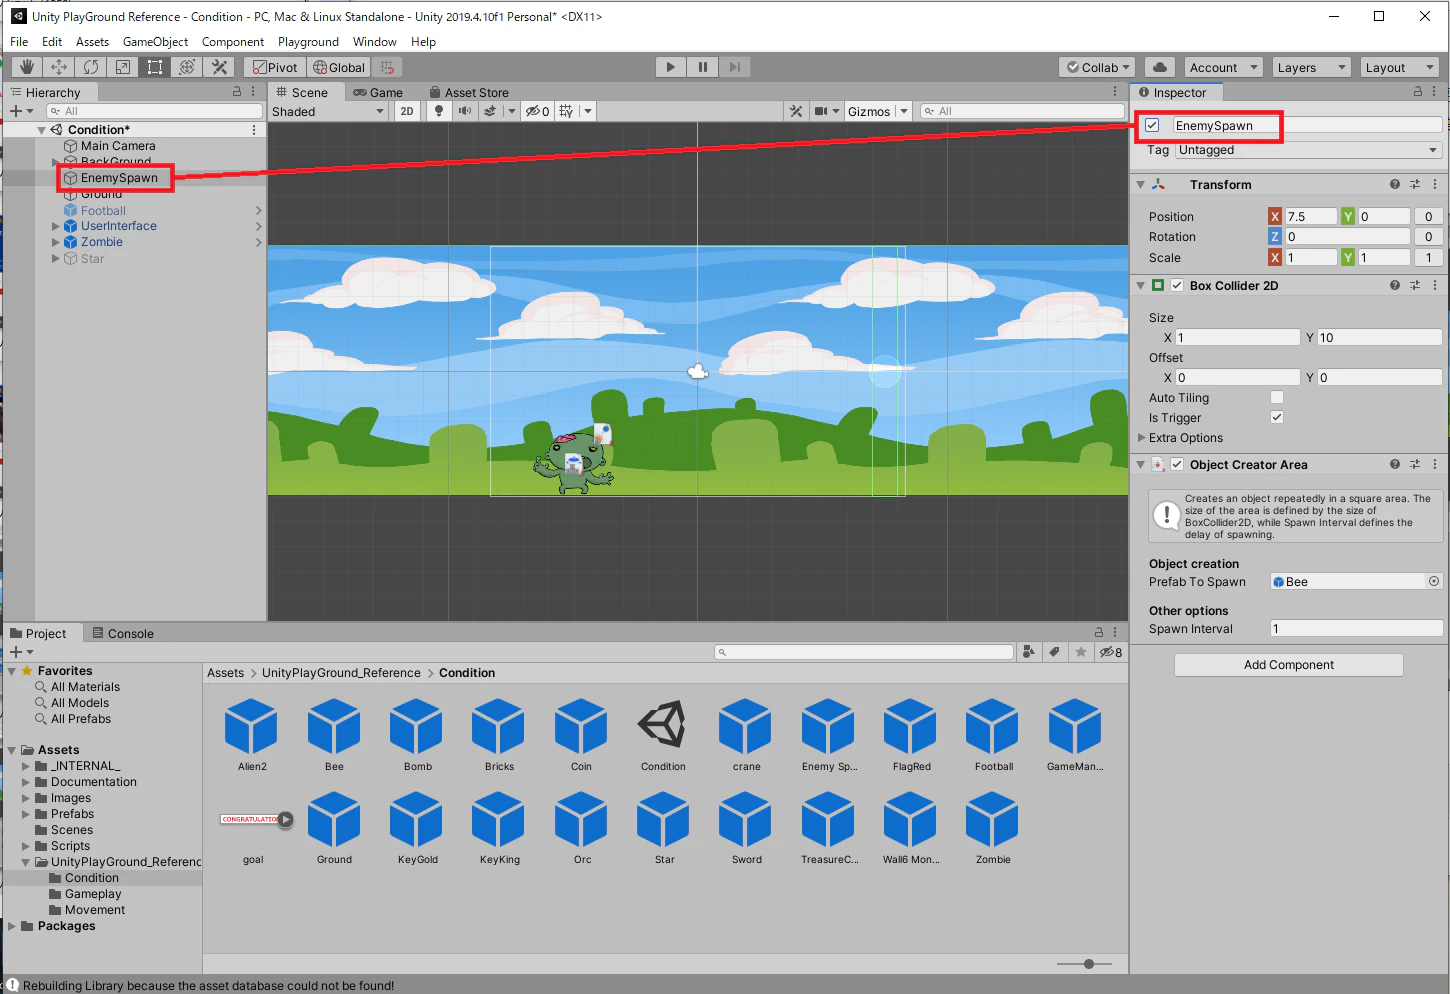This screenshot has height=994, width=1450.
Task: Click the cloud services icon
Action: [1160, 67]
